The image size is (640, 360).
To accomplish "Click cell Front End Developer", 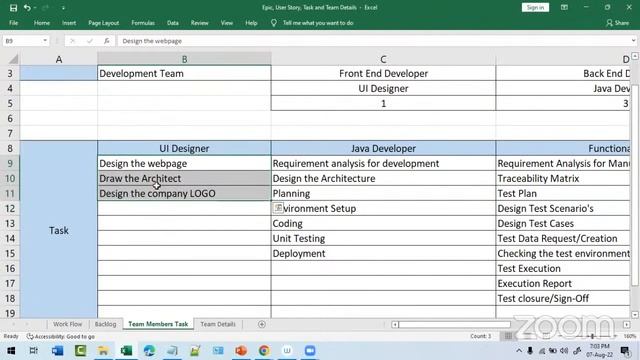I will (x=383, y=73).
